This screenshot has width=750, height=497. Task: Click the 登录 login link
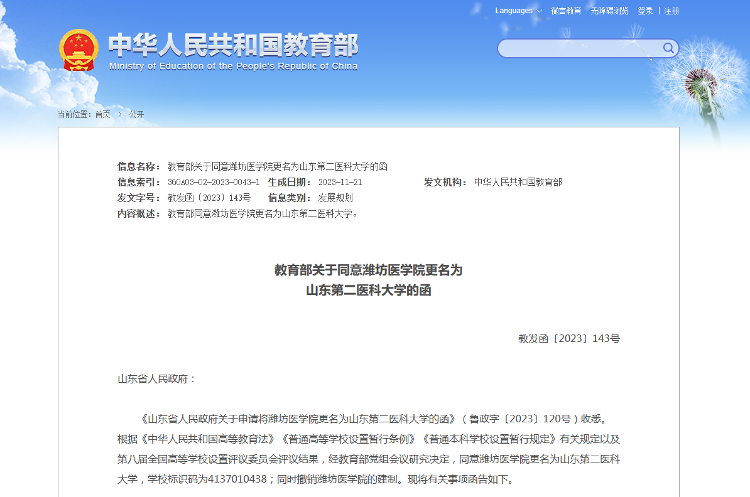click(645, 11)
